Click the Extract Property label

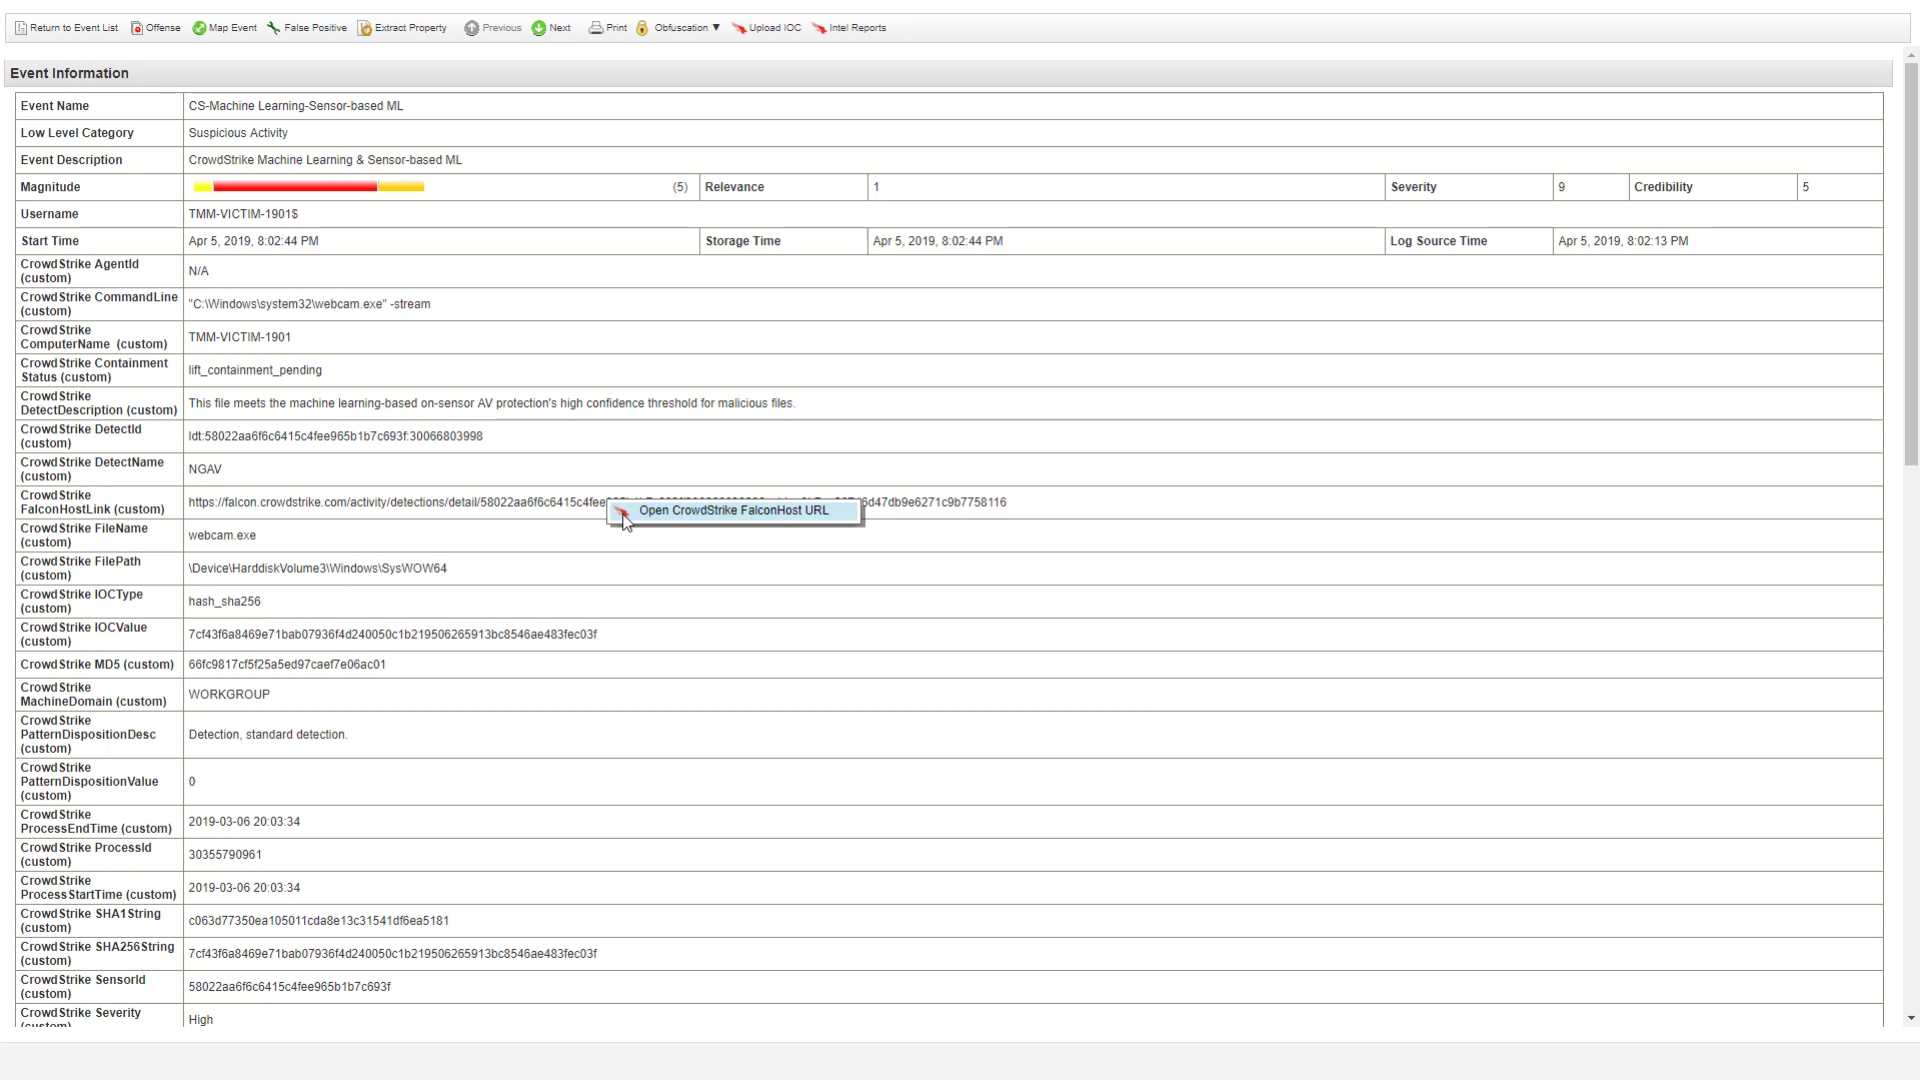click(411, 28)
